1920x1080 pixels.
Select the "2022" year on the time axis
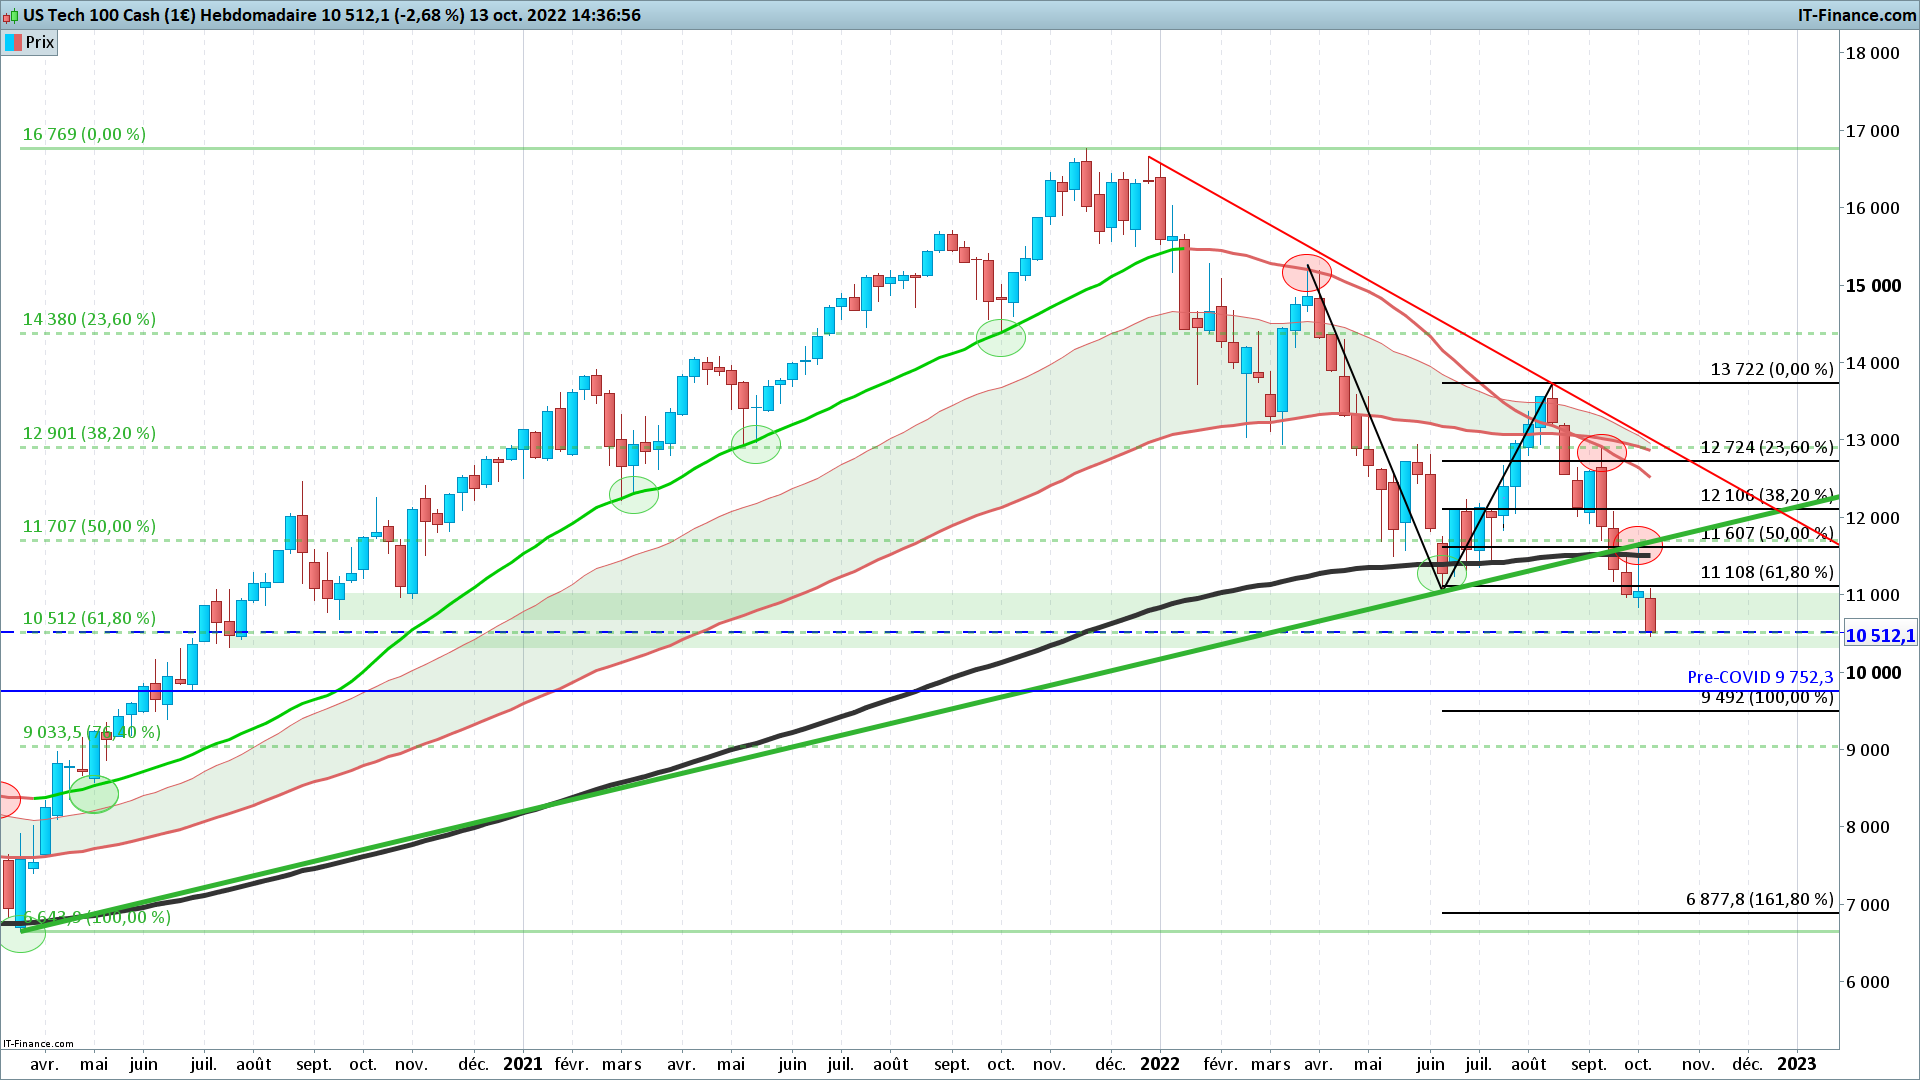tap(1160, 1064)
